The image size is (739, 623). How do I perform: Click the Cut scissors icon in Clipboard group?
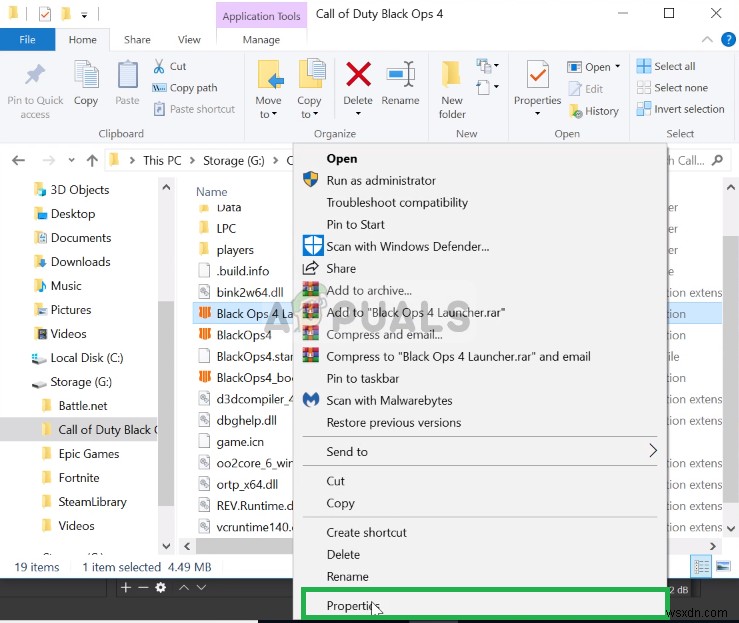pyautogui.click(x=159, y=66)
